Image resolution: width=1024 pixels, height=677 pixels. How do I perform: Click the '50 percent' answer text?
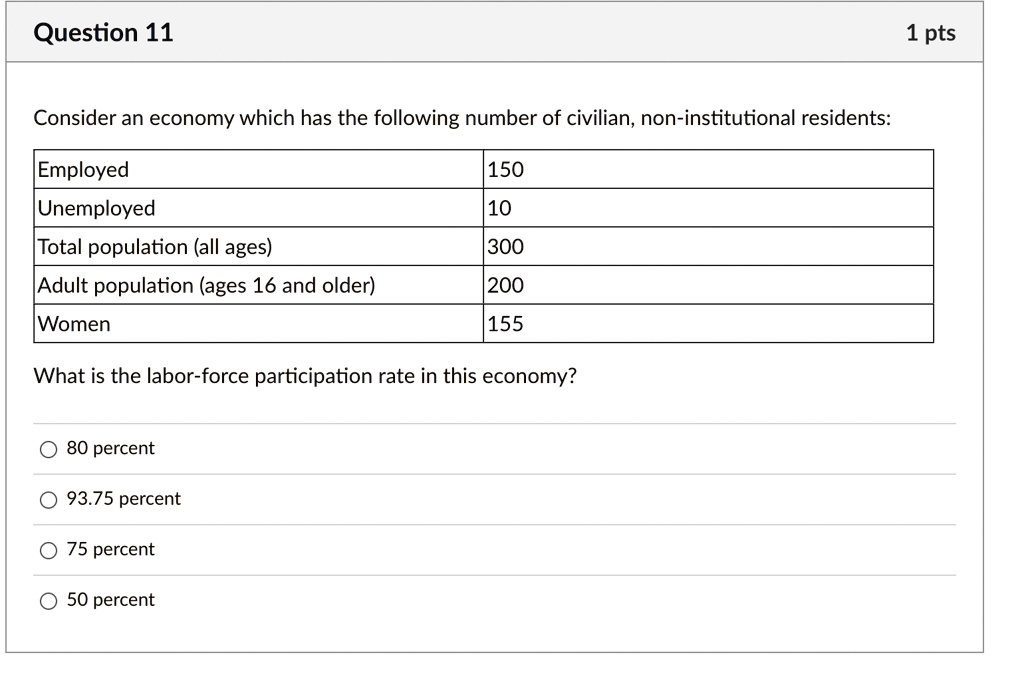110,600
